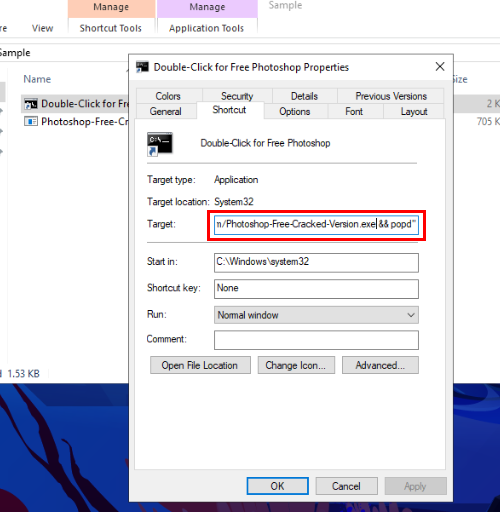Open the Layout tab
The height and width of the screenshot is (512, 500).
414,111
